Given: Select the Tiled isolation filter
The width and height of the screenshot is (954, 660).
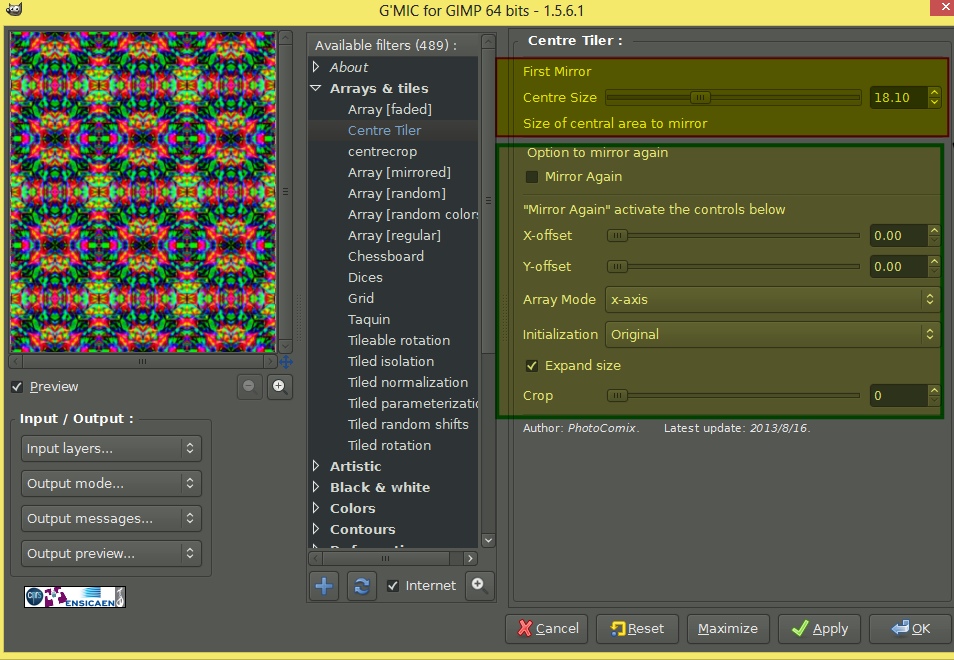Looking at the screenshot, I should pyautogui.click(x=391, y=361).
